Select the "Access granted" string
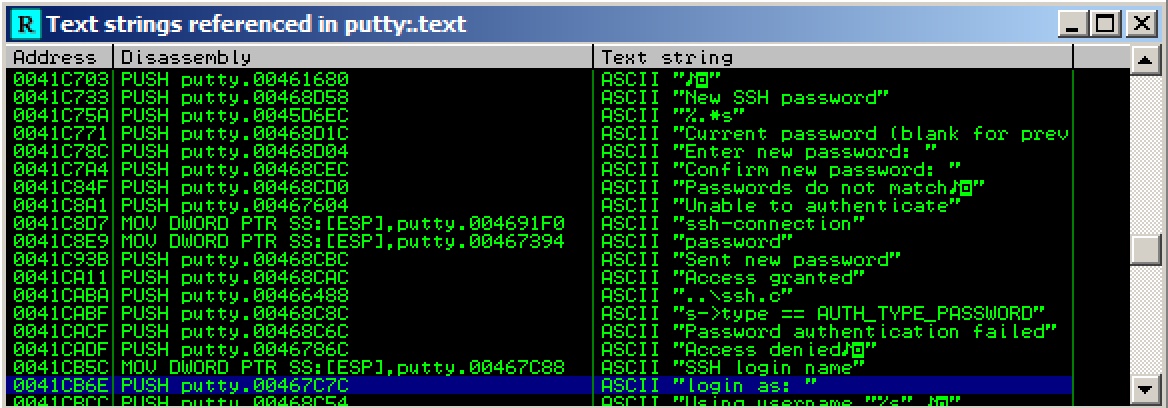1168x408 pixels. click(x=769, y=278)
